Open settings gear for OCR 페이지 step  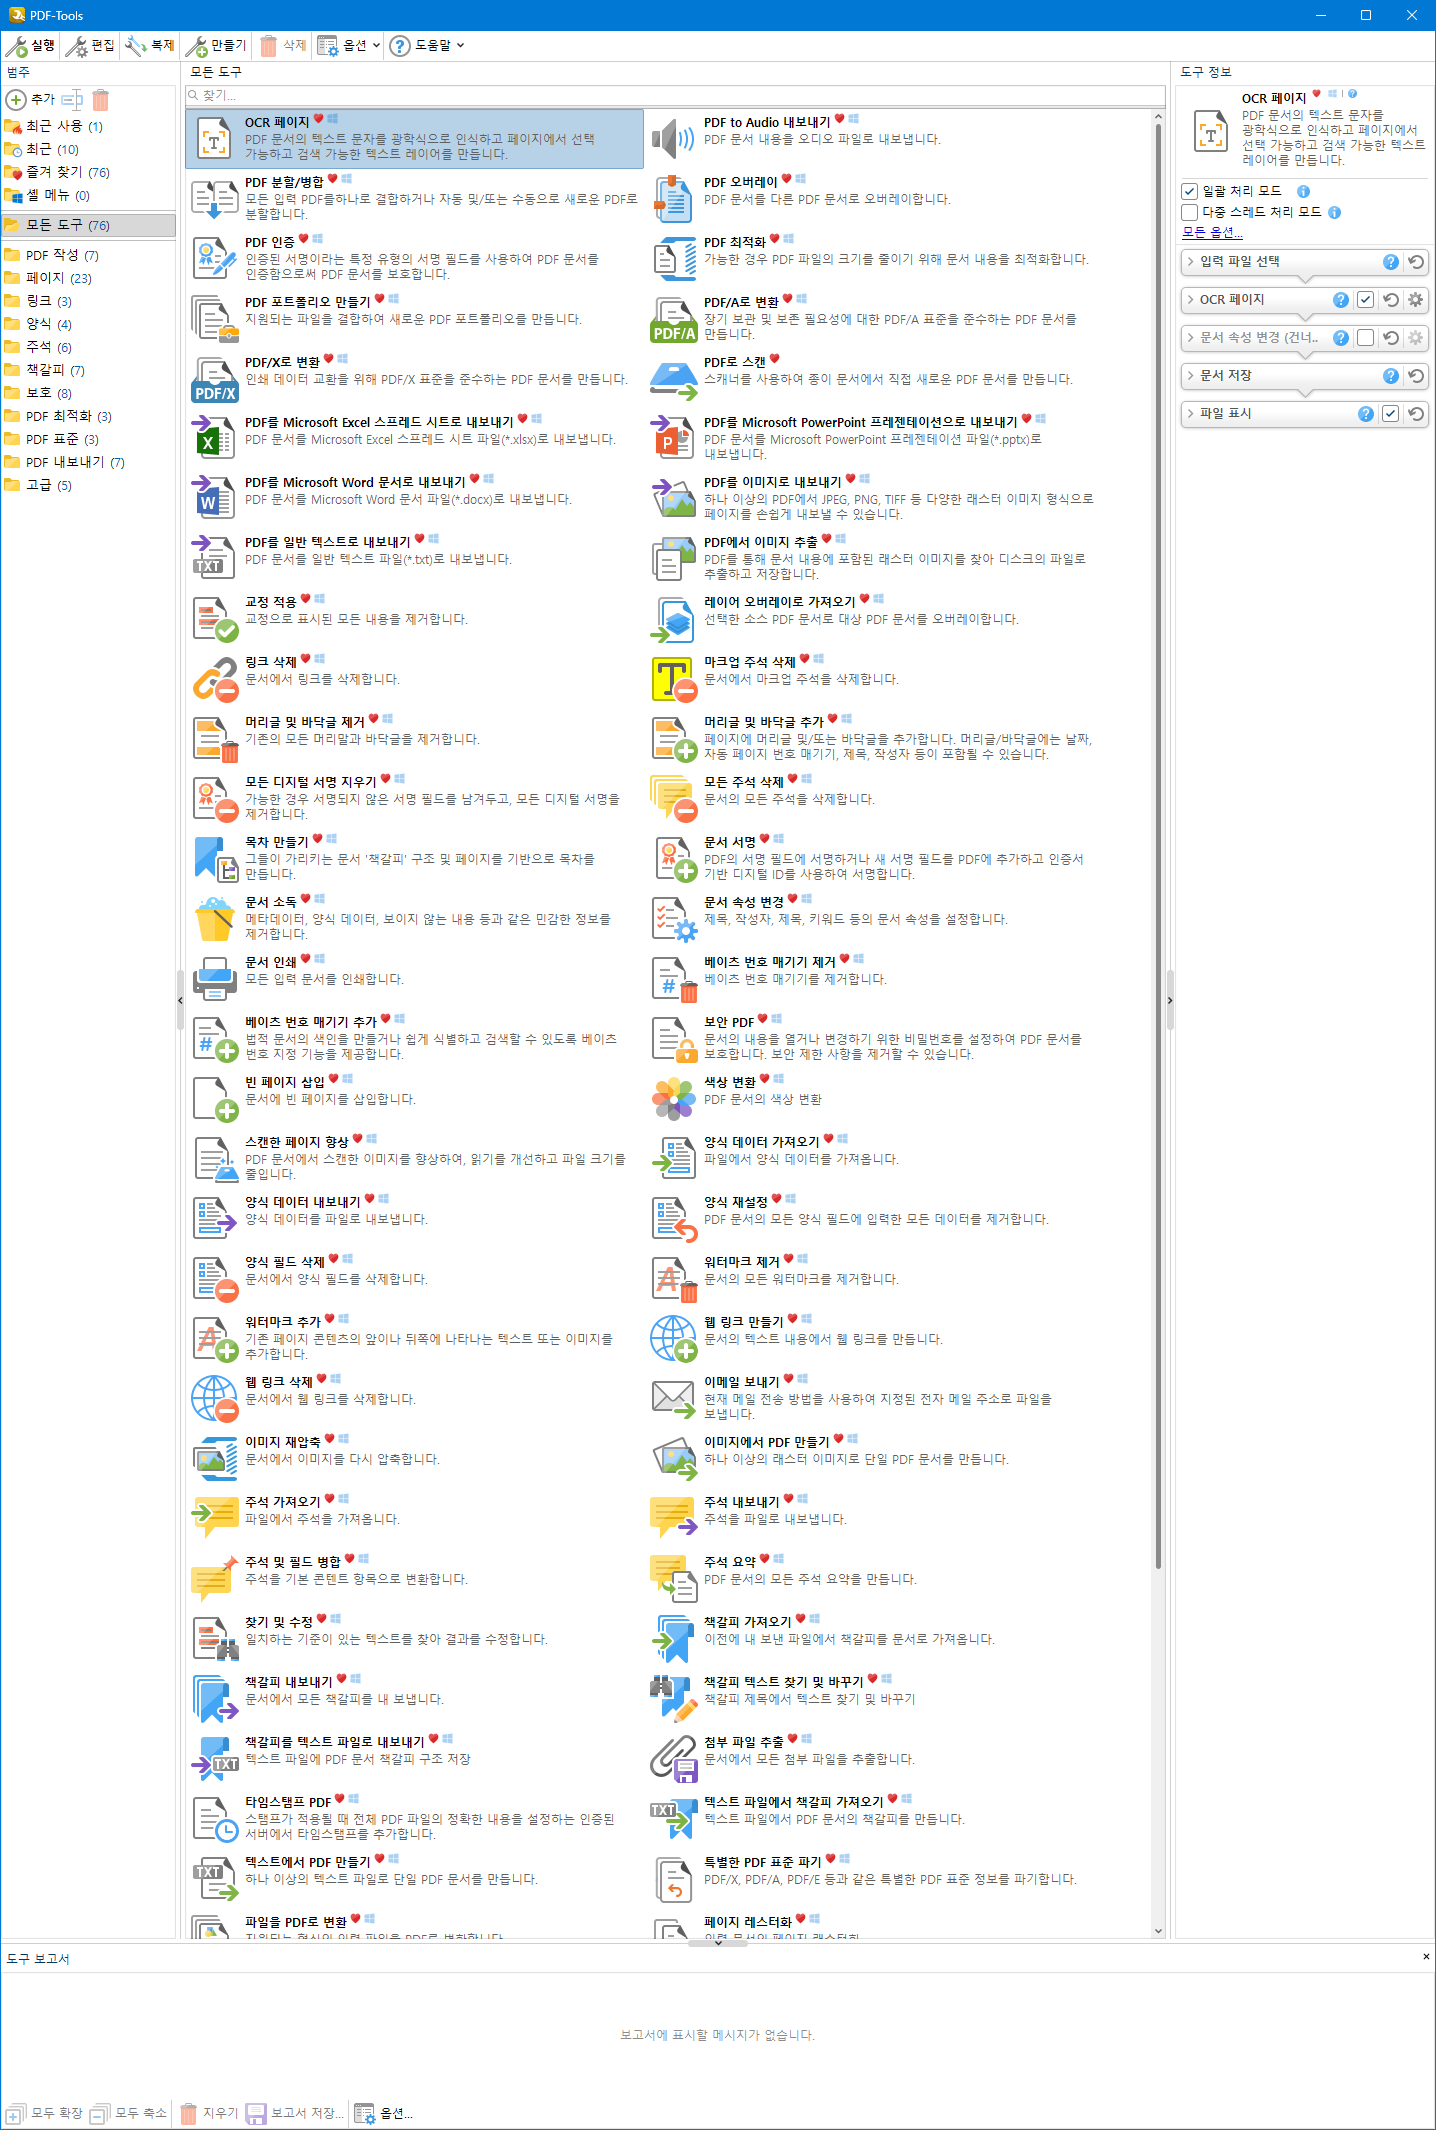click(x=1416, y=300)
